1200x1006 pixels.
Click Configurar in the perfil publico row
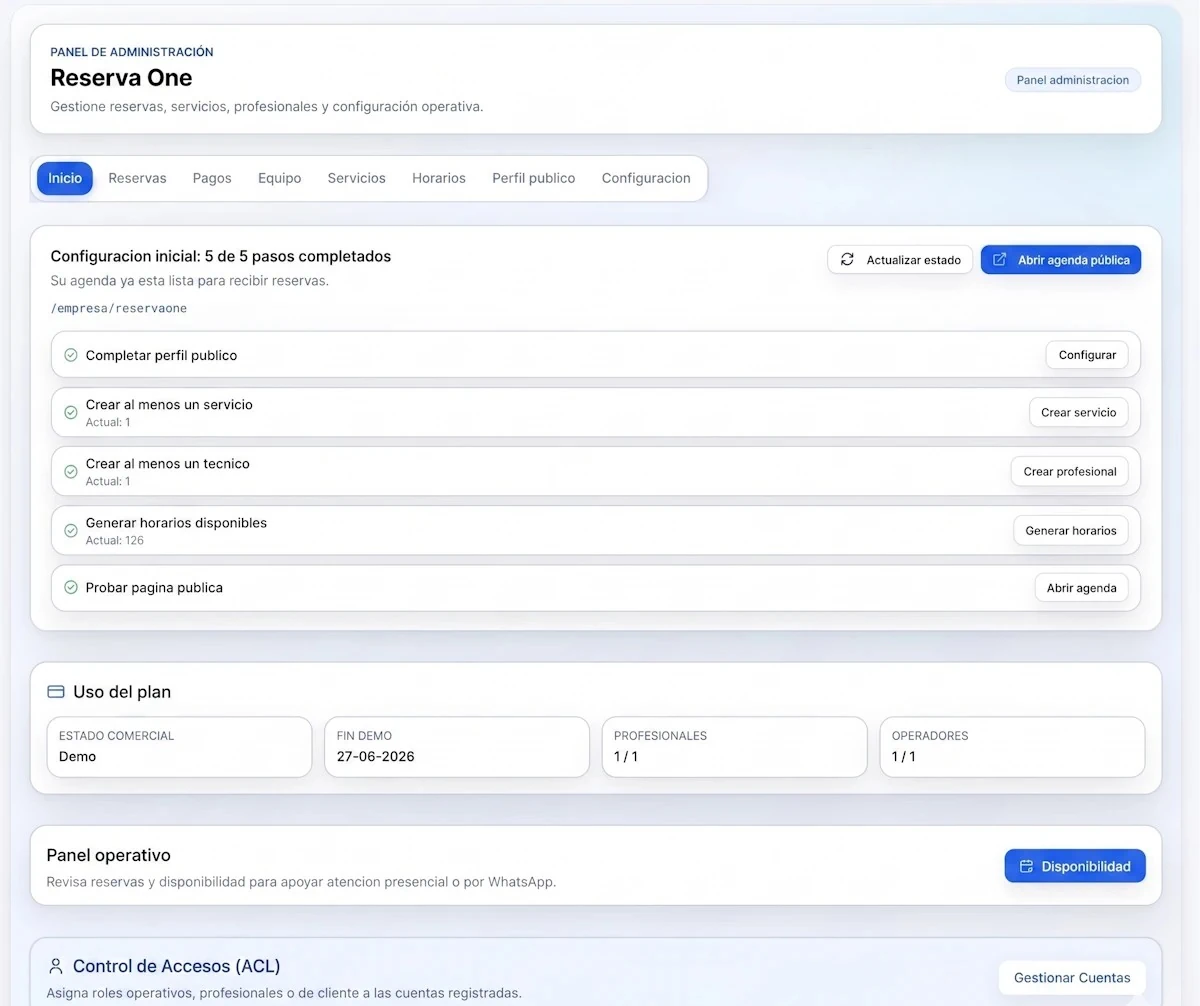pos(1087,355)
